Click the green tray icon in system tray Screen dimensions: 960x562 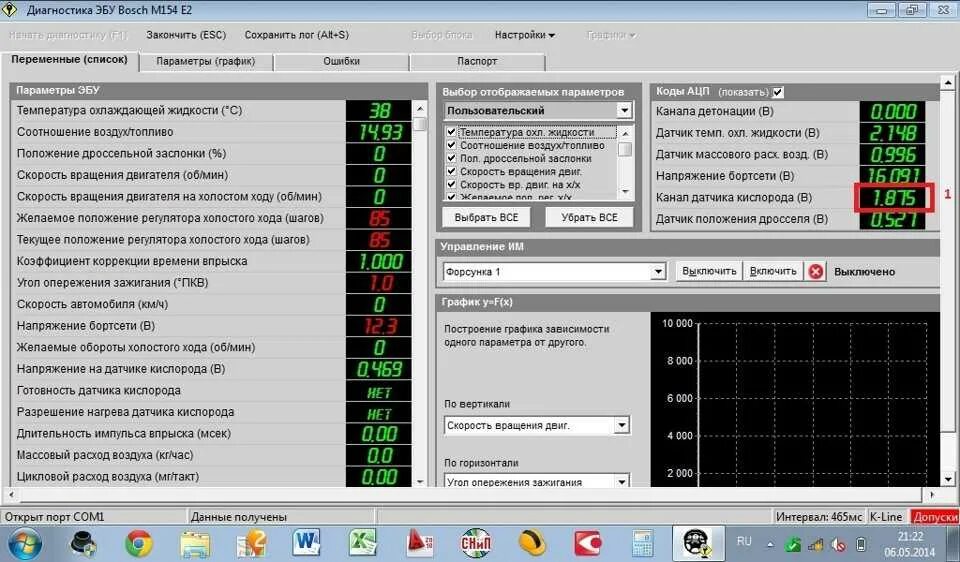tap(792, 544)
